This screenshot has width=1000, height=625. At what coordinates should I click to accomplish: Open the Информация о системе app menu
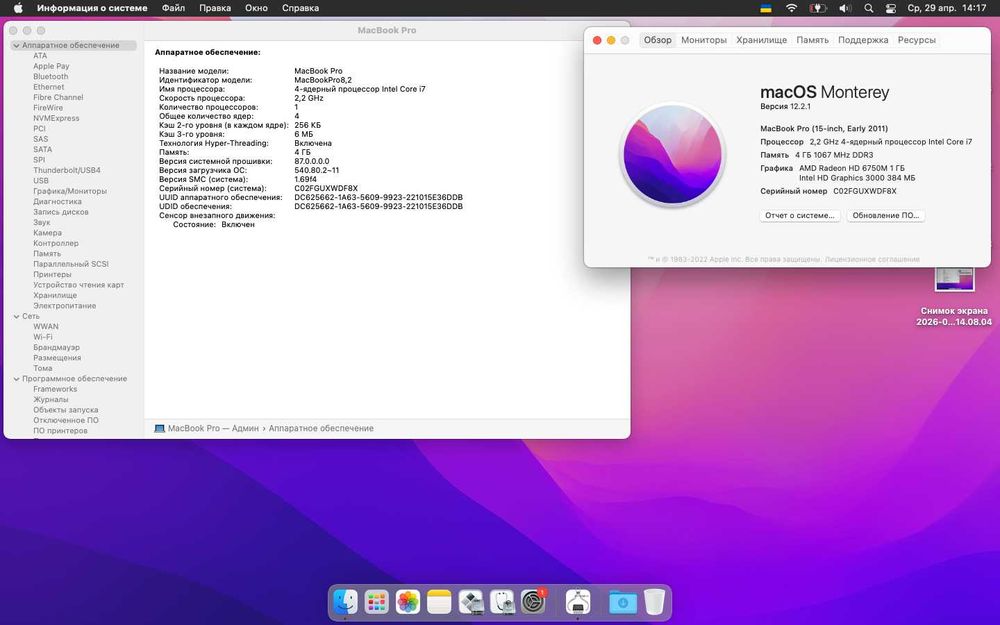click(x=92, y=8)
